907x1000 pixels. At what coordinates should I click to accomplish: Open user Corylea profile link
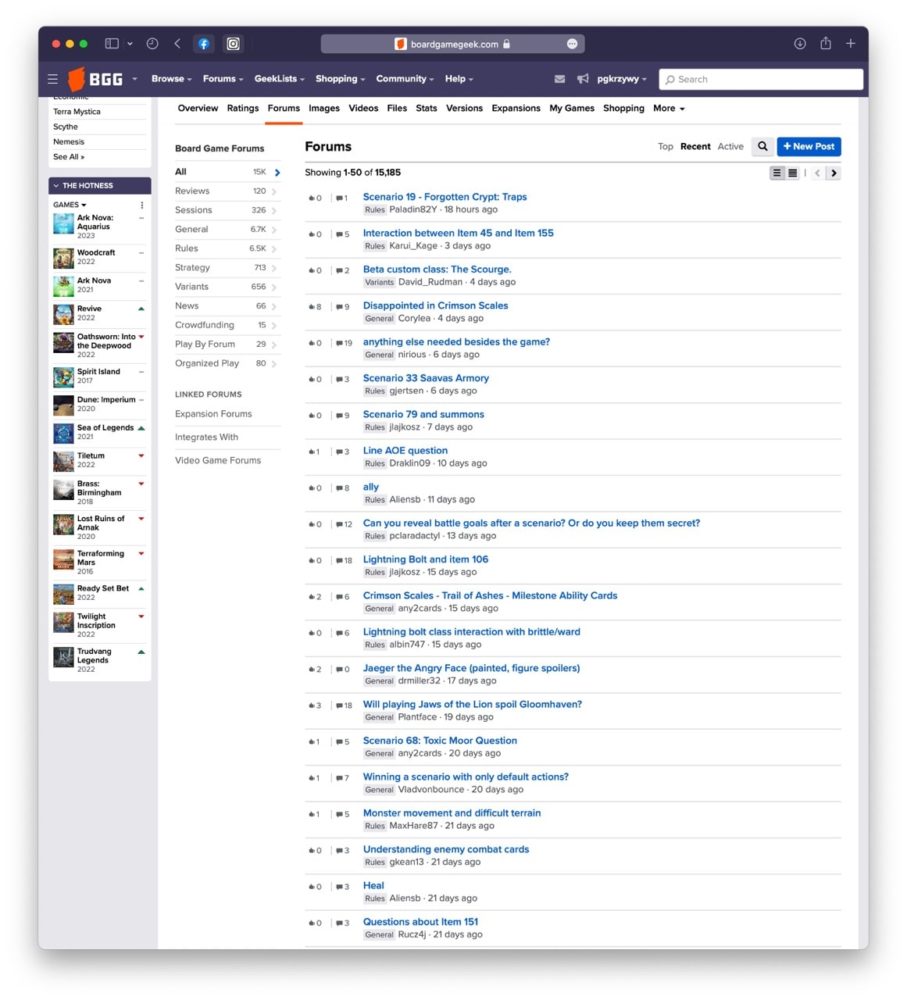(x=414, y=318)
